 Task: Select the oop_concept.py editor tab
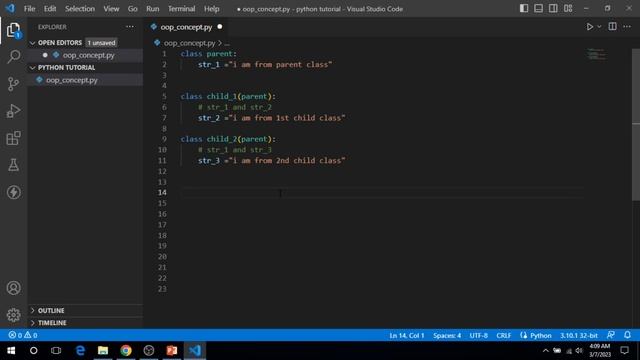pos(186,27)
